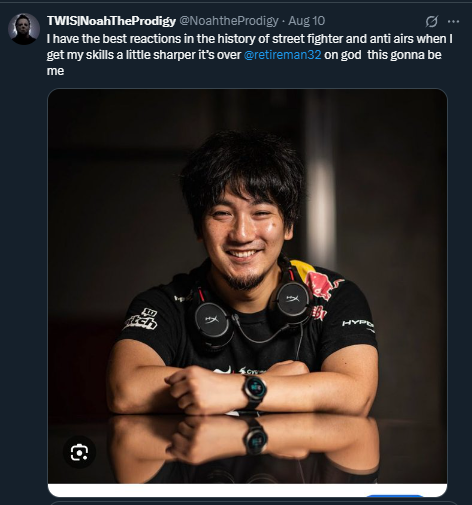The width and height of the screenshot is (472, 505).
Task: Click the table reflection in the photo
Action: [x=247, y=448]
